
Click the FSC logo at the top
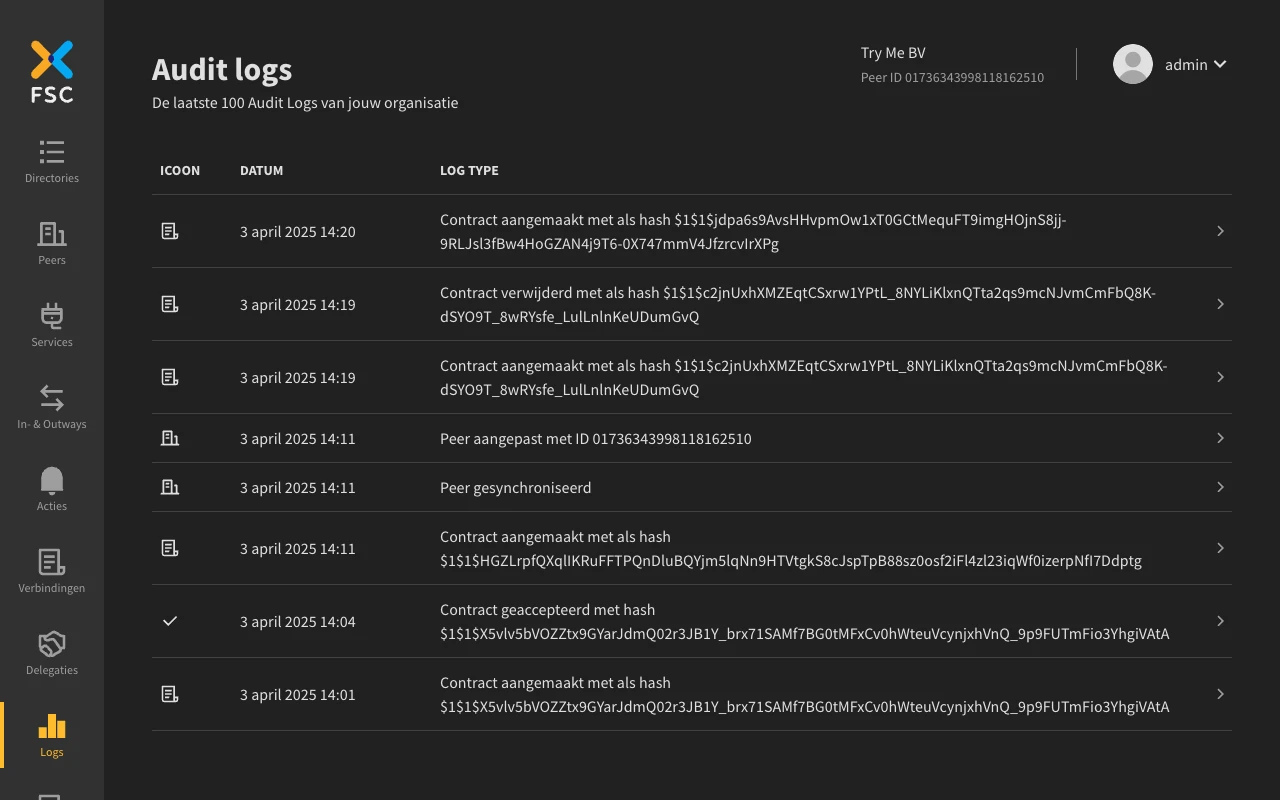click(x=51, y=70)
